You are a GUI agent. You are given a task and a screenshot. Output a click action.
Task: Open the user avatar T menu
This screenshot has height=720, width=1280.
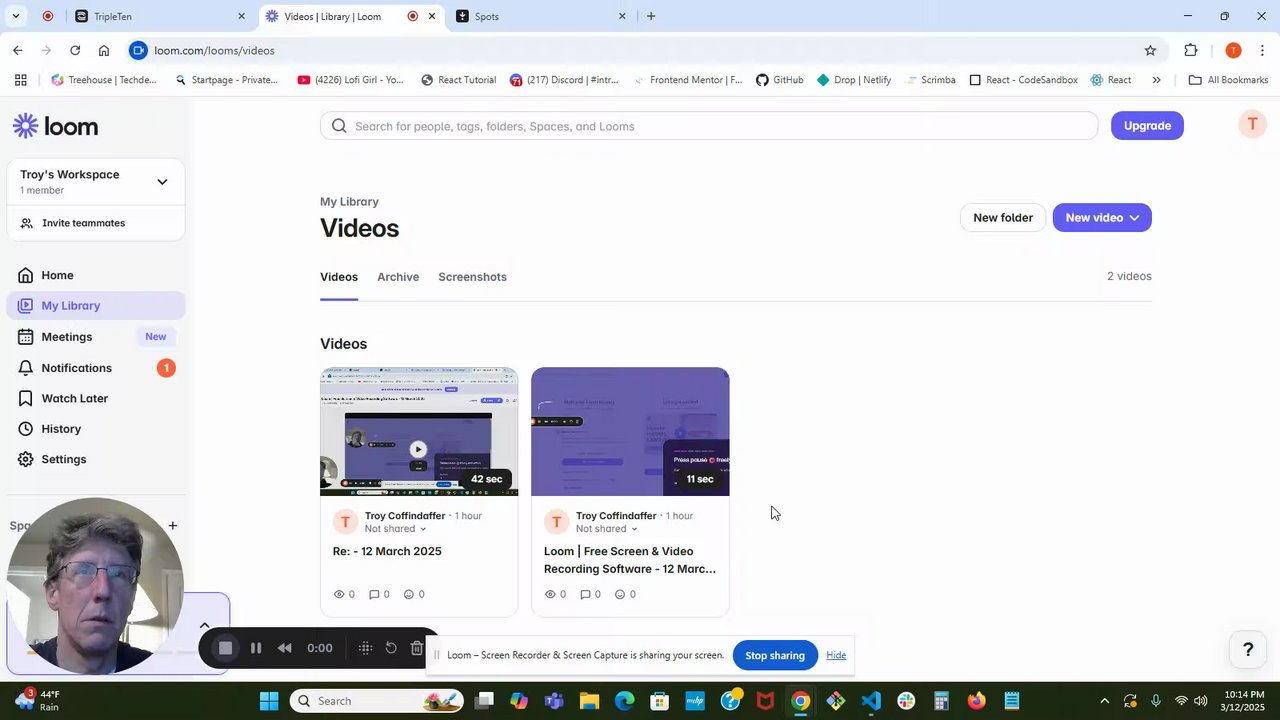(x=1252, y=124)
